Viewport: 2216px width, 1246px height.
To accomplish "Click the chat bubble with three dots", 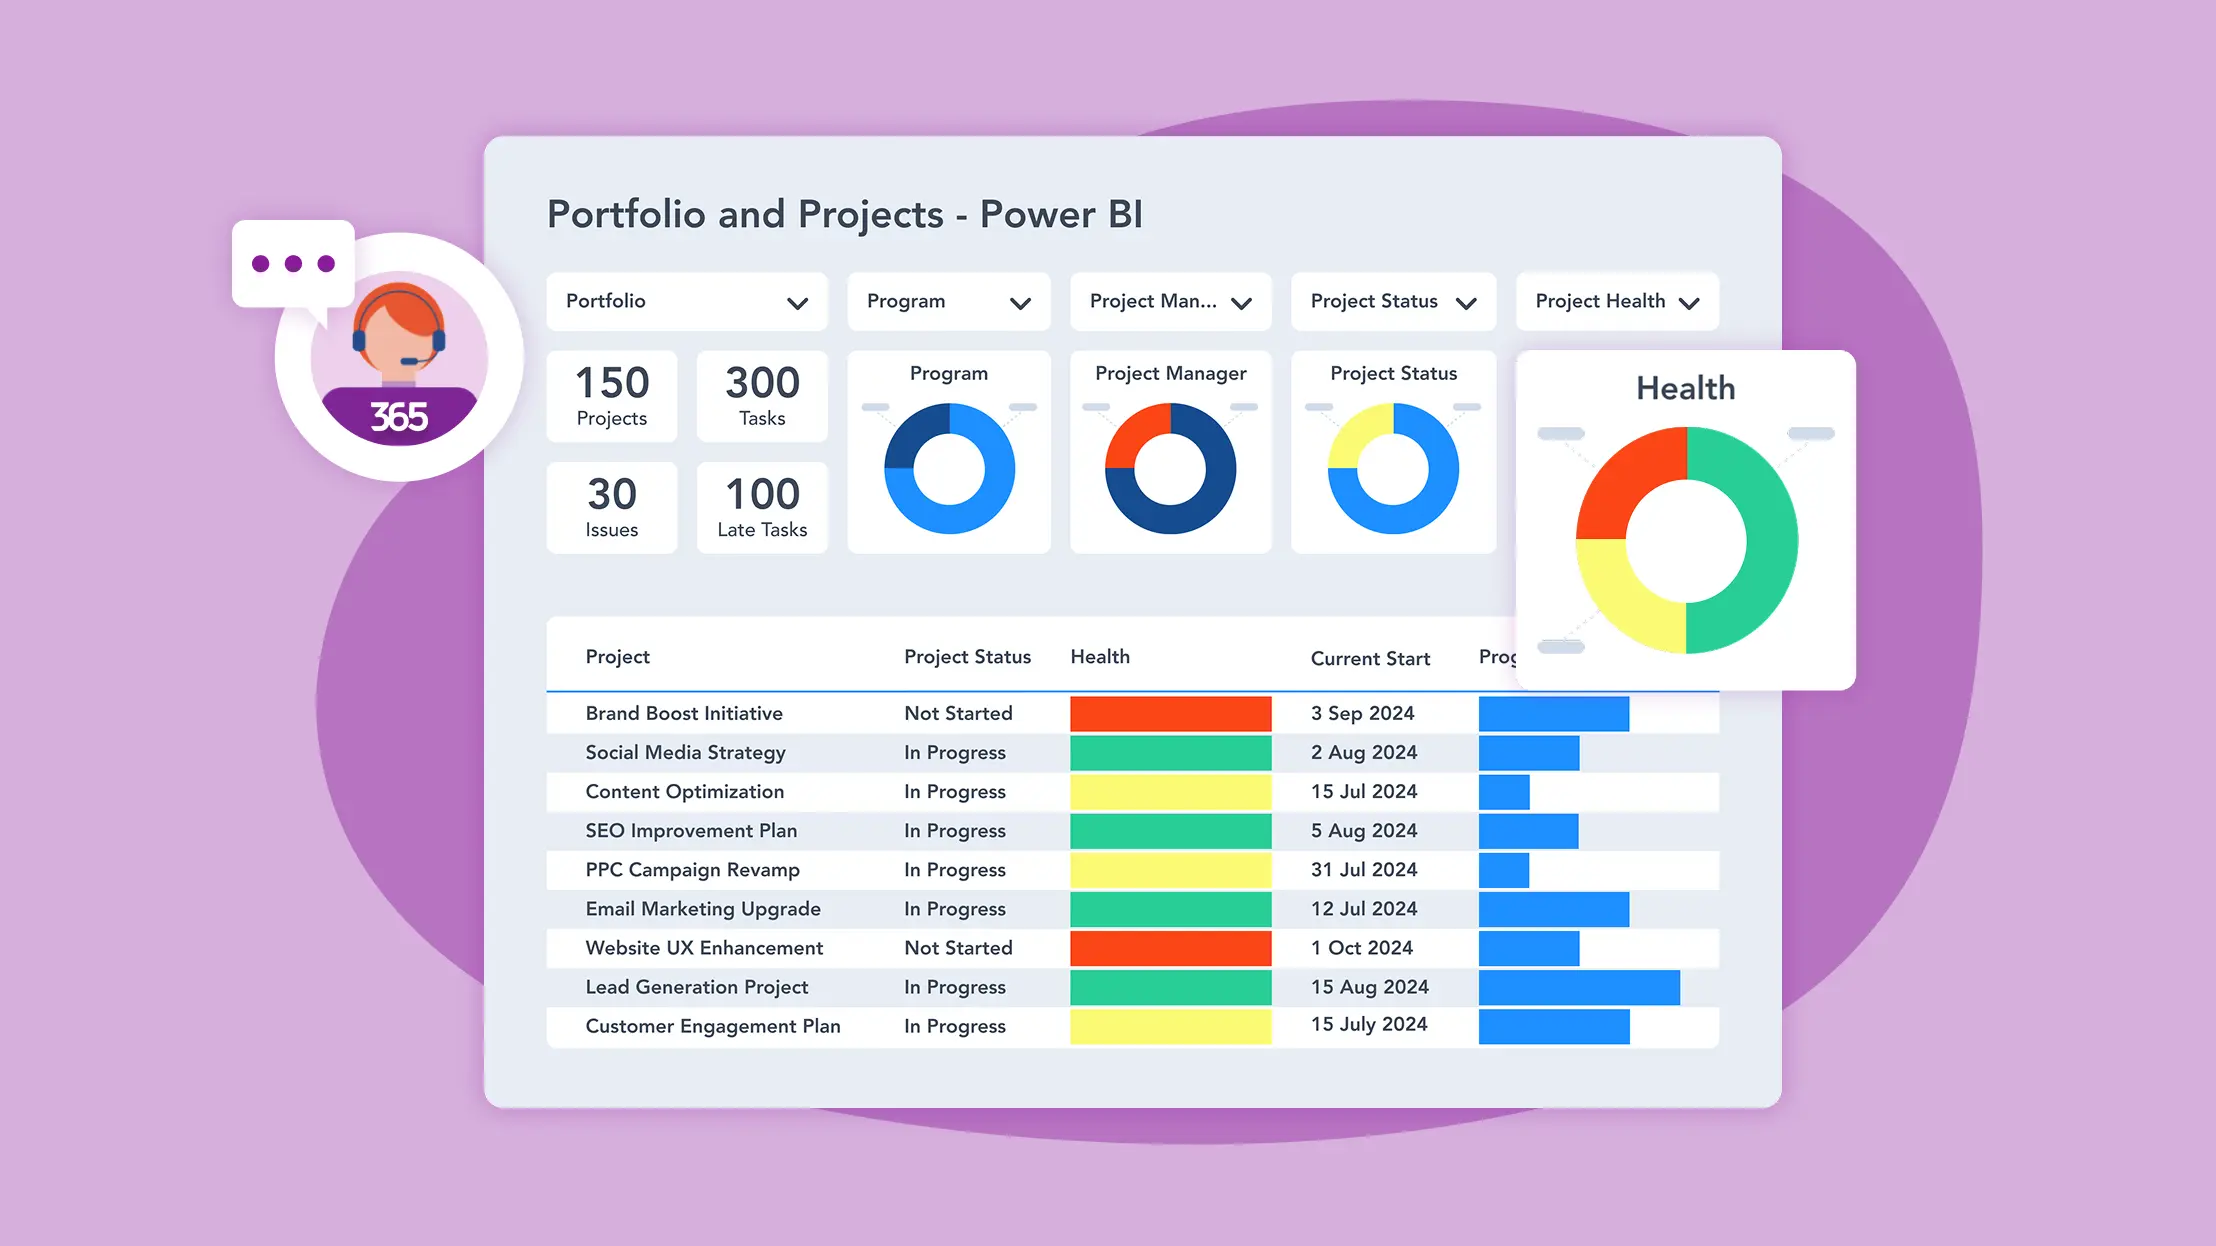I will coord(293,264).
